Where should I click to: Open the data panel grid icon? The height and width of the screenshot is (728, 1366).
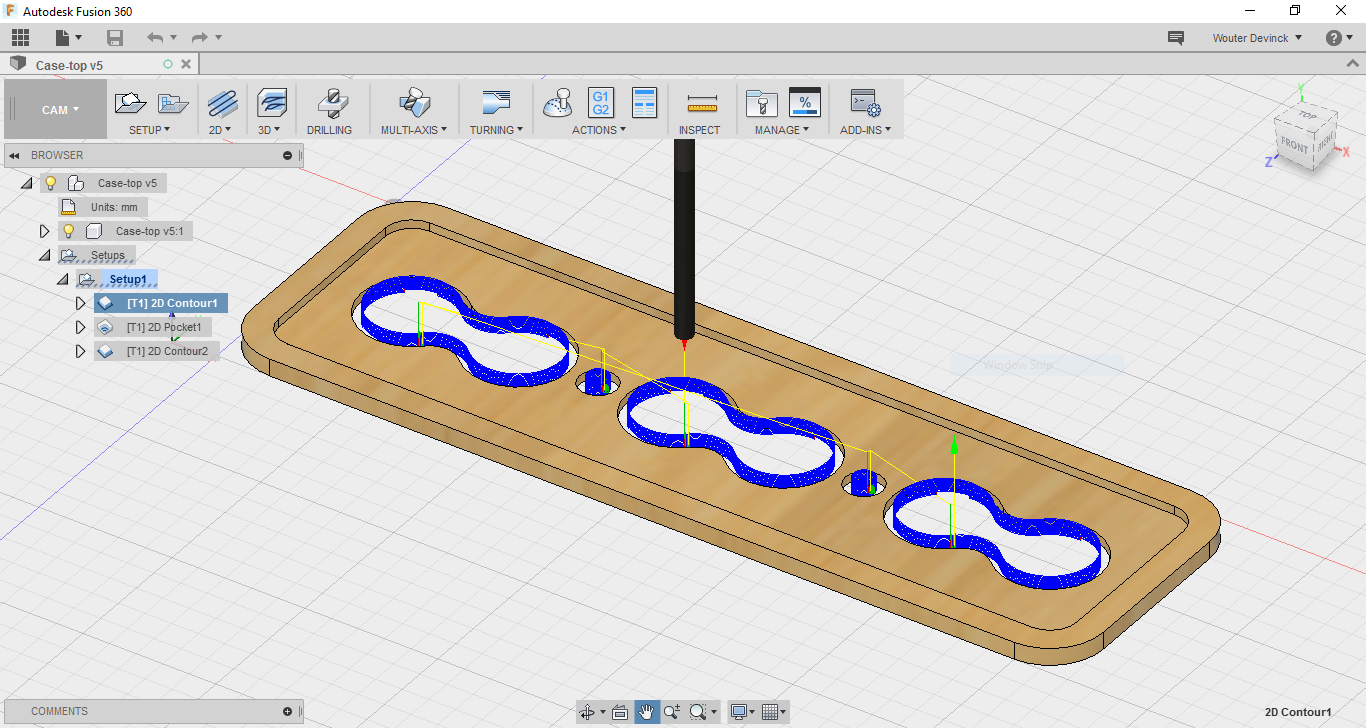[x=20, y=38]
